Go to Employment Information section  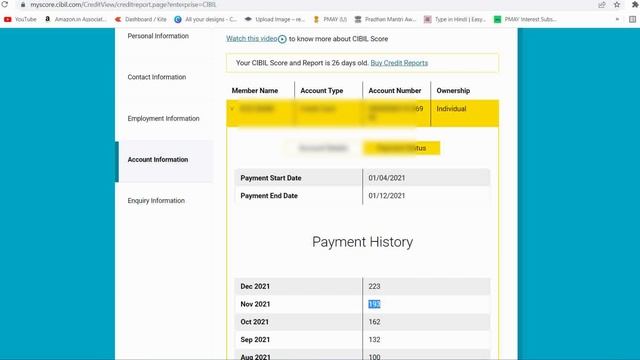[163, 118]
